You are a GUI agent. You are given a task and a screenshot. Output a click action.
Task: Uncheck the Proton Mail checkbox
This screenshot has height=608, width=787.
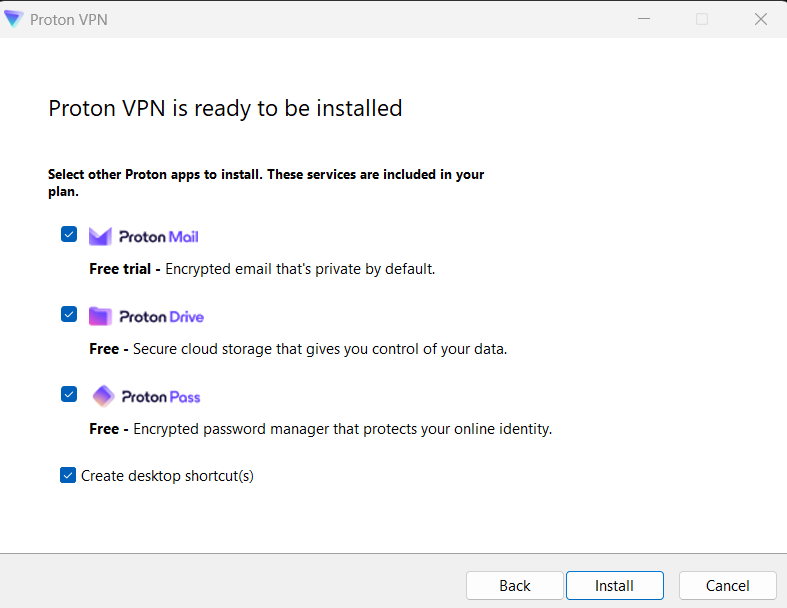69,234
